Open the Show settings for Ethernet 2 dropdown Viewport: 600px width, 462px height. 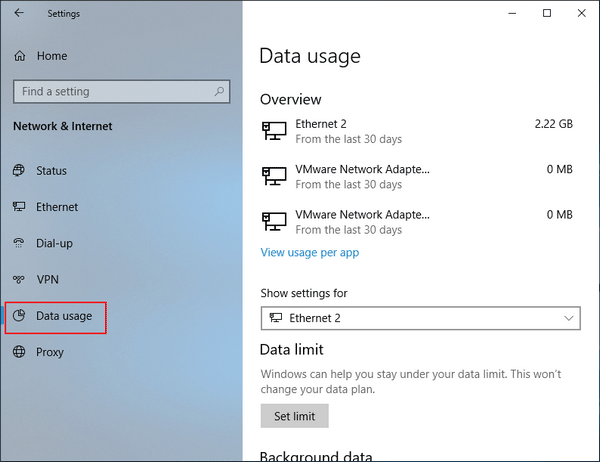click(421, 318)
